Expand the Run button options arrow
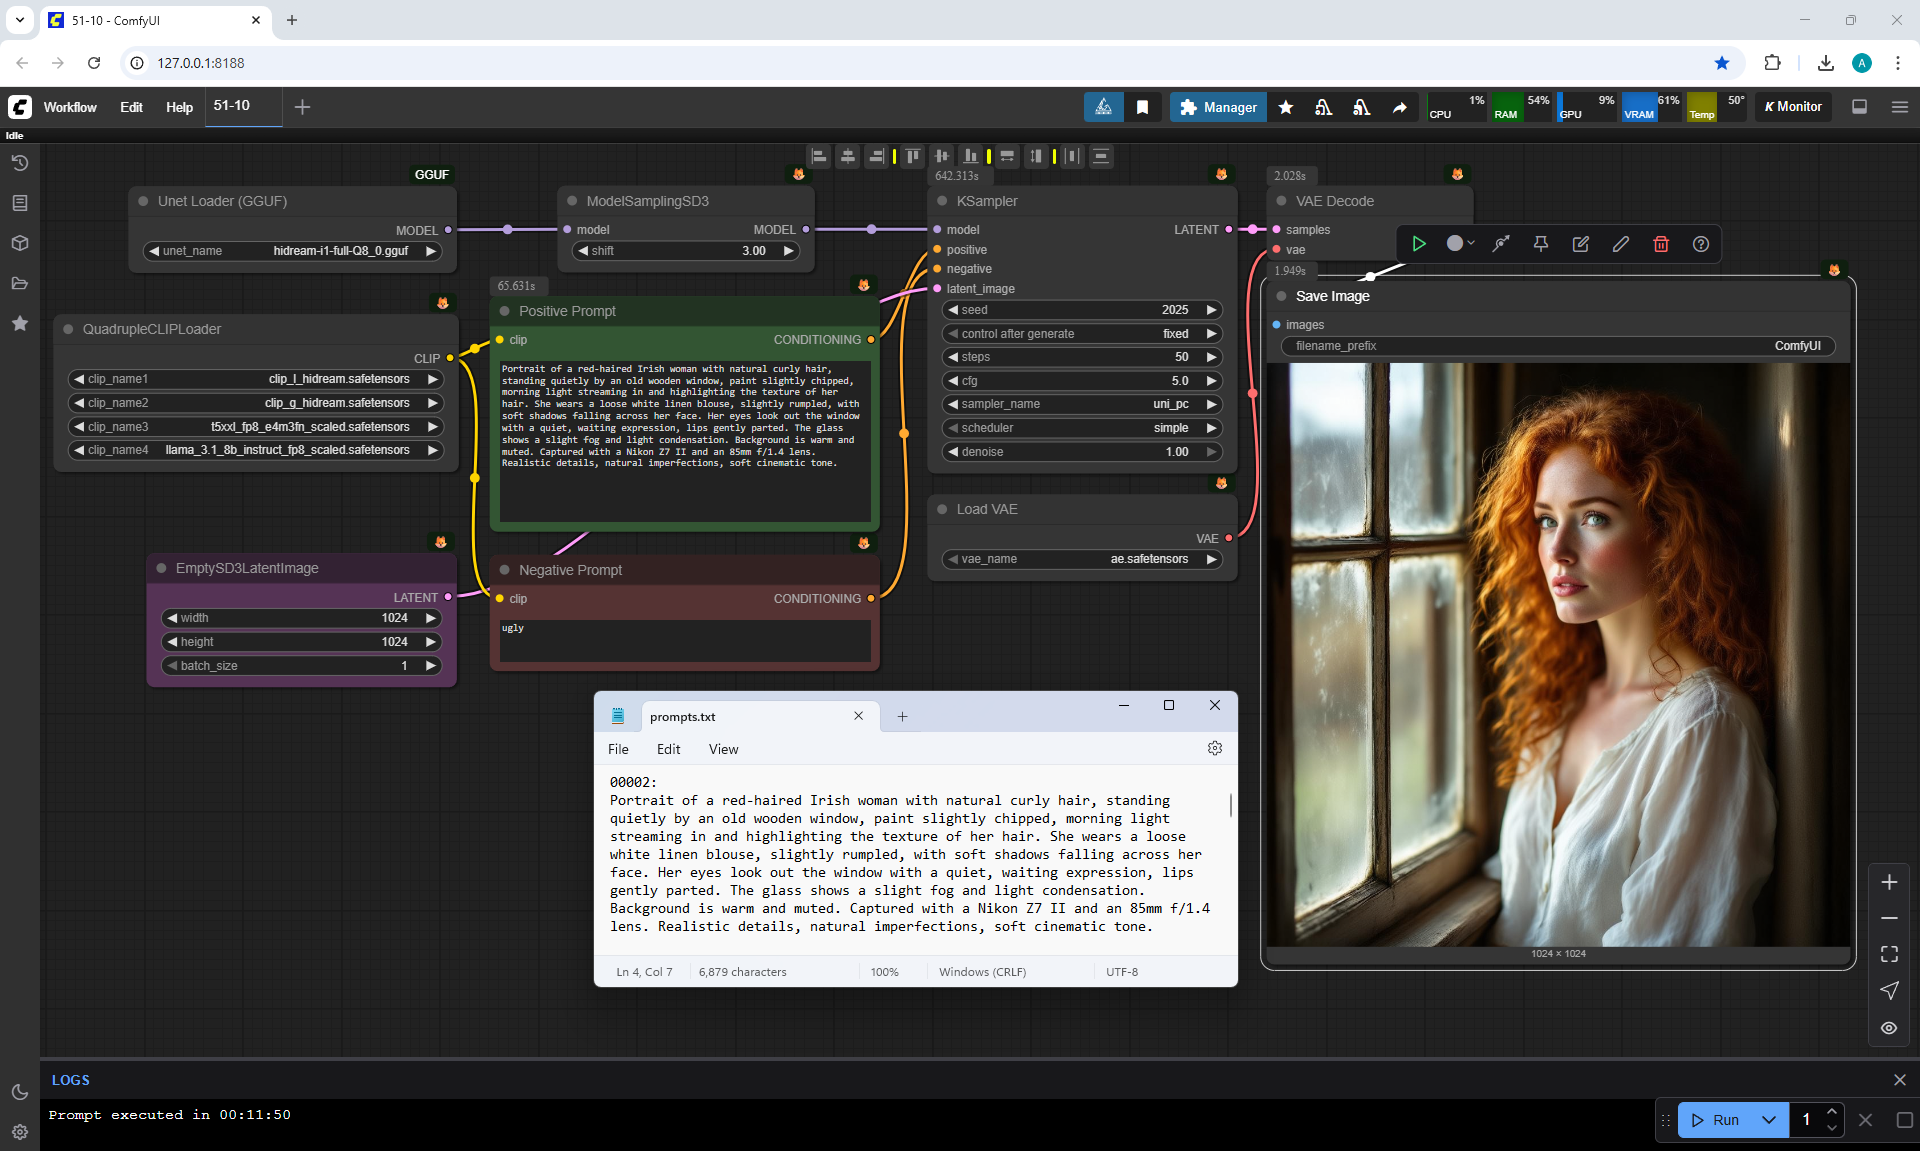This screenshot has height=1151, width=1920. [1769, 1120]
